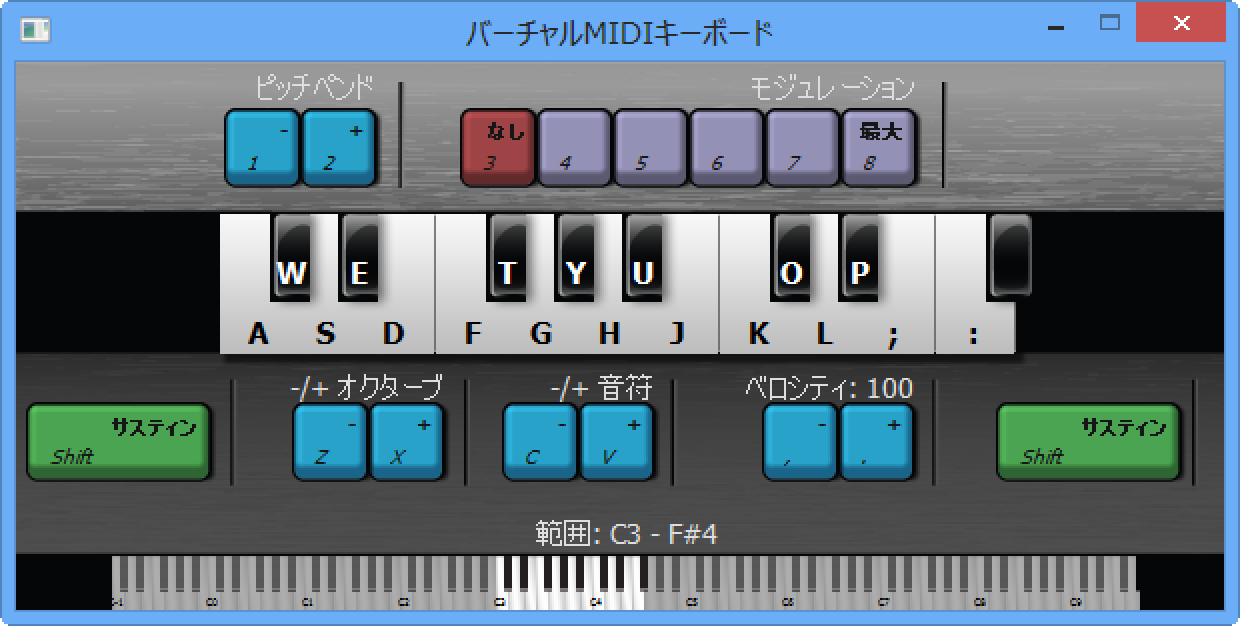Select the なし modulation button
Screen dimensions: 1240x626
click(498, 147)
